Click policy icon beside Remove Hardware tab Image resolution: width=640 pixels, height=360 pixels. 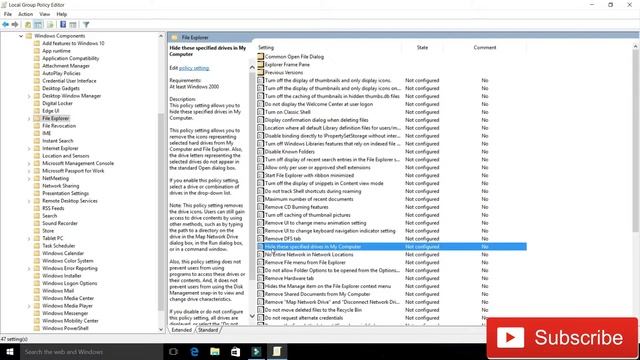(260, 278)
